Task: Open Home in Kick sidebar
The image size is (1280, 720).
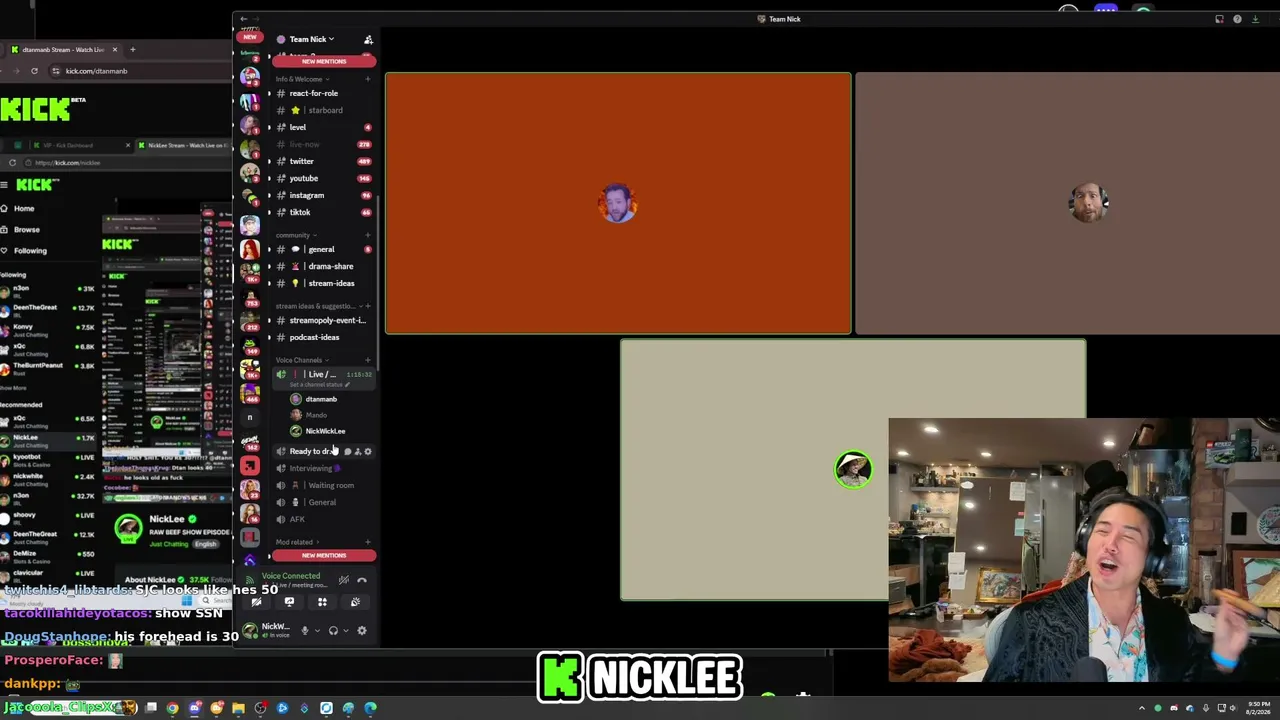Action: 24,208
